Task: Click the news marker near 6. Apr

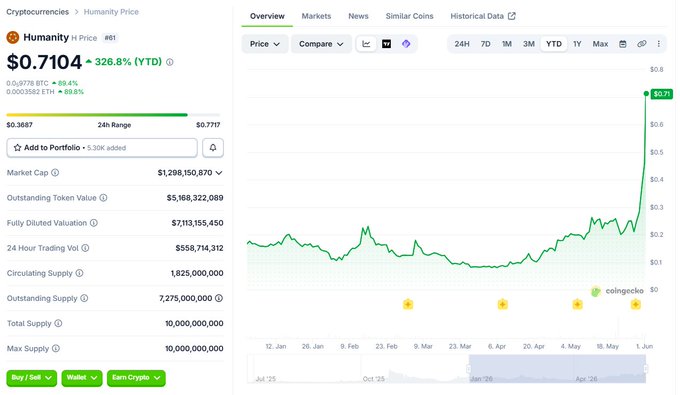Action: click(502, 304)
